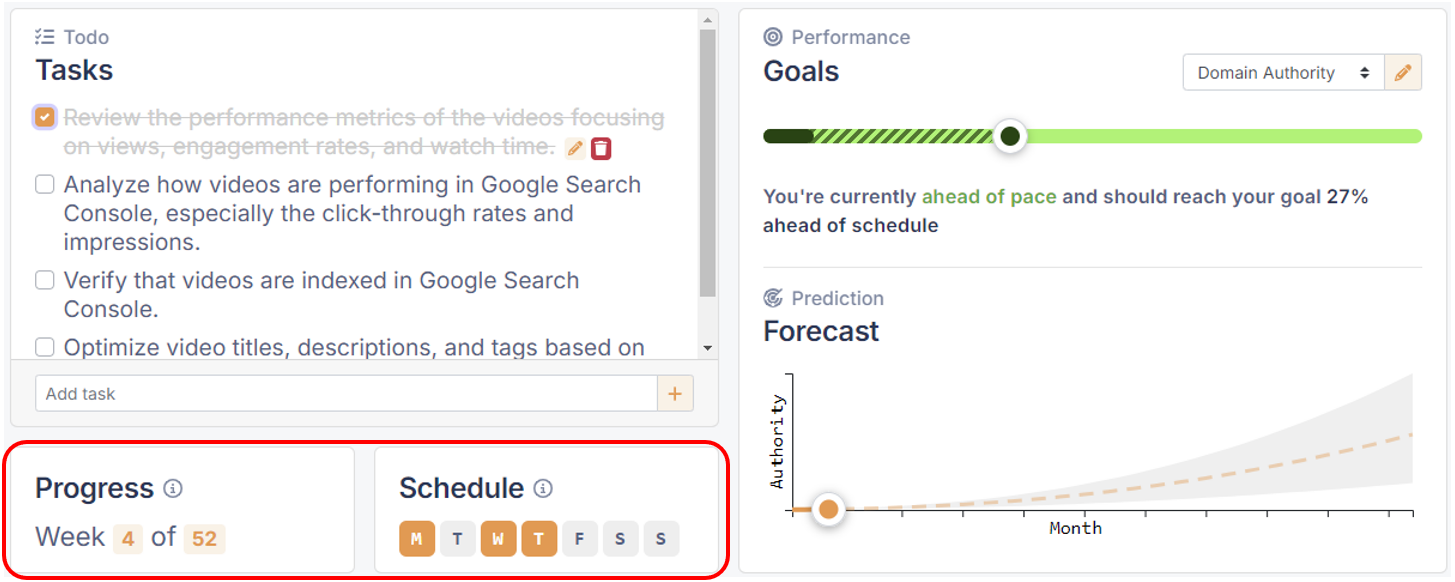This screenshot has width=1455, height=582.
Task: Click the goal progress slider handle
Action: pyautogui.click(x=1009, y=135)
